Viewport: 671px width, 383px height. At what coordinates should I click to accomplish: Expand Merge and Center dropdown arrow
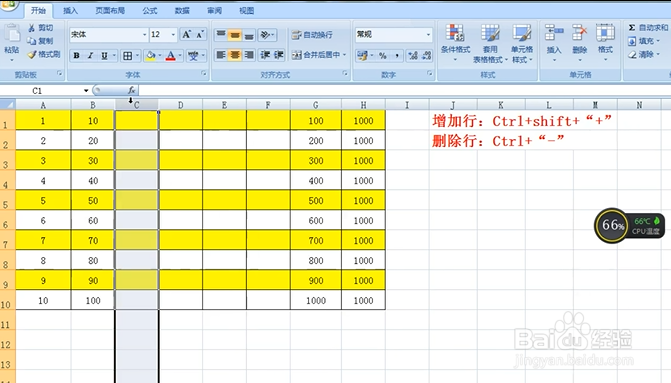344,55
